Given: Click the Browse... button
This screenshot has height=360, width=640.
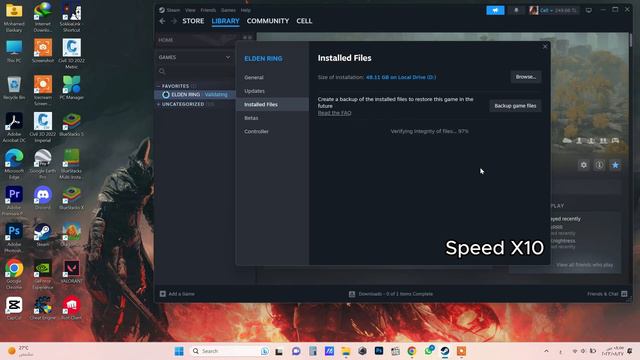Looking at the screenshot, I should point(526,77).
